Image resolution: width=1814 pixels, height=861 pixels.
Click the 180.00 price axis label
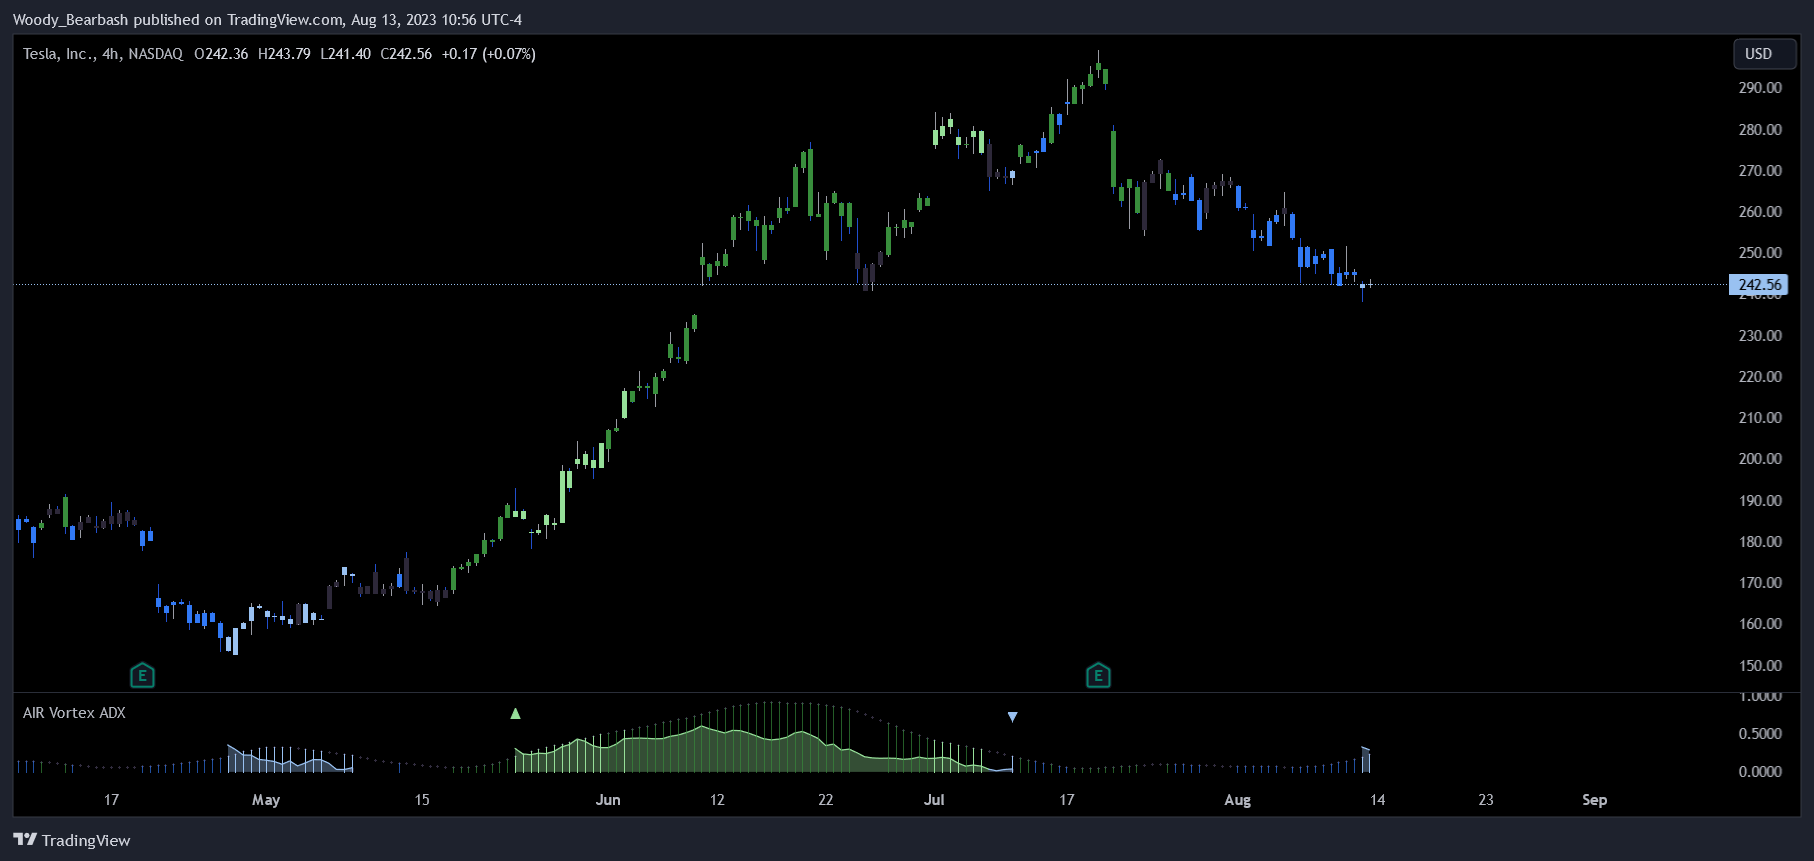click(1760, 542)
